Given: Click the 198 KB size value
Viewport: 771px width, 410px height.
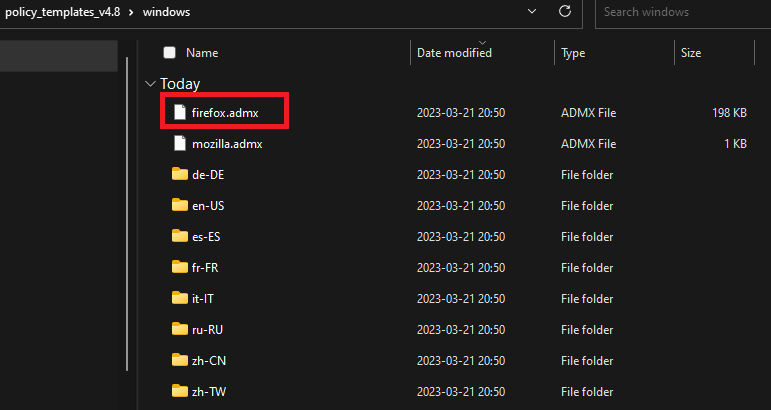Looking at the screenshot, I should click(x=729, y=113).
